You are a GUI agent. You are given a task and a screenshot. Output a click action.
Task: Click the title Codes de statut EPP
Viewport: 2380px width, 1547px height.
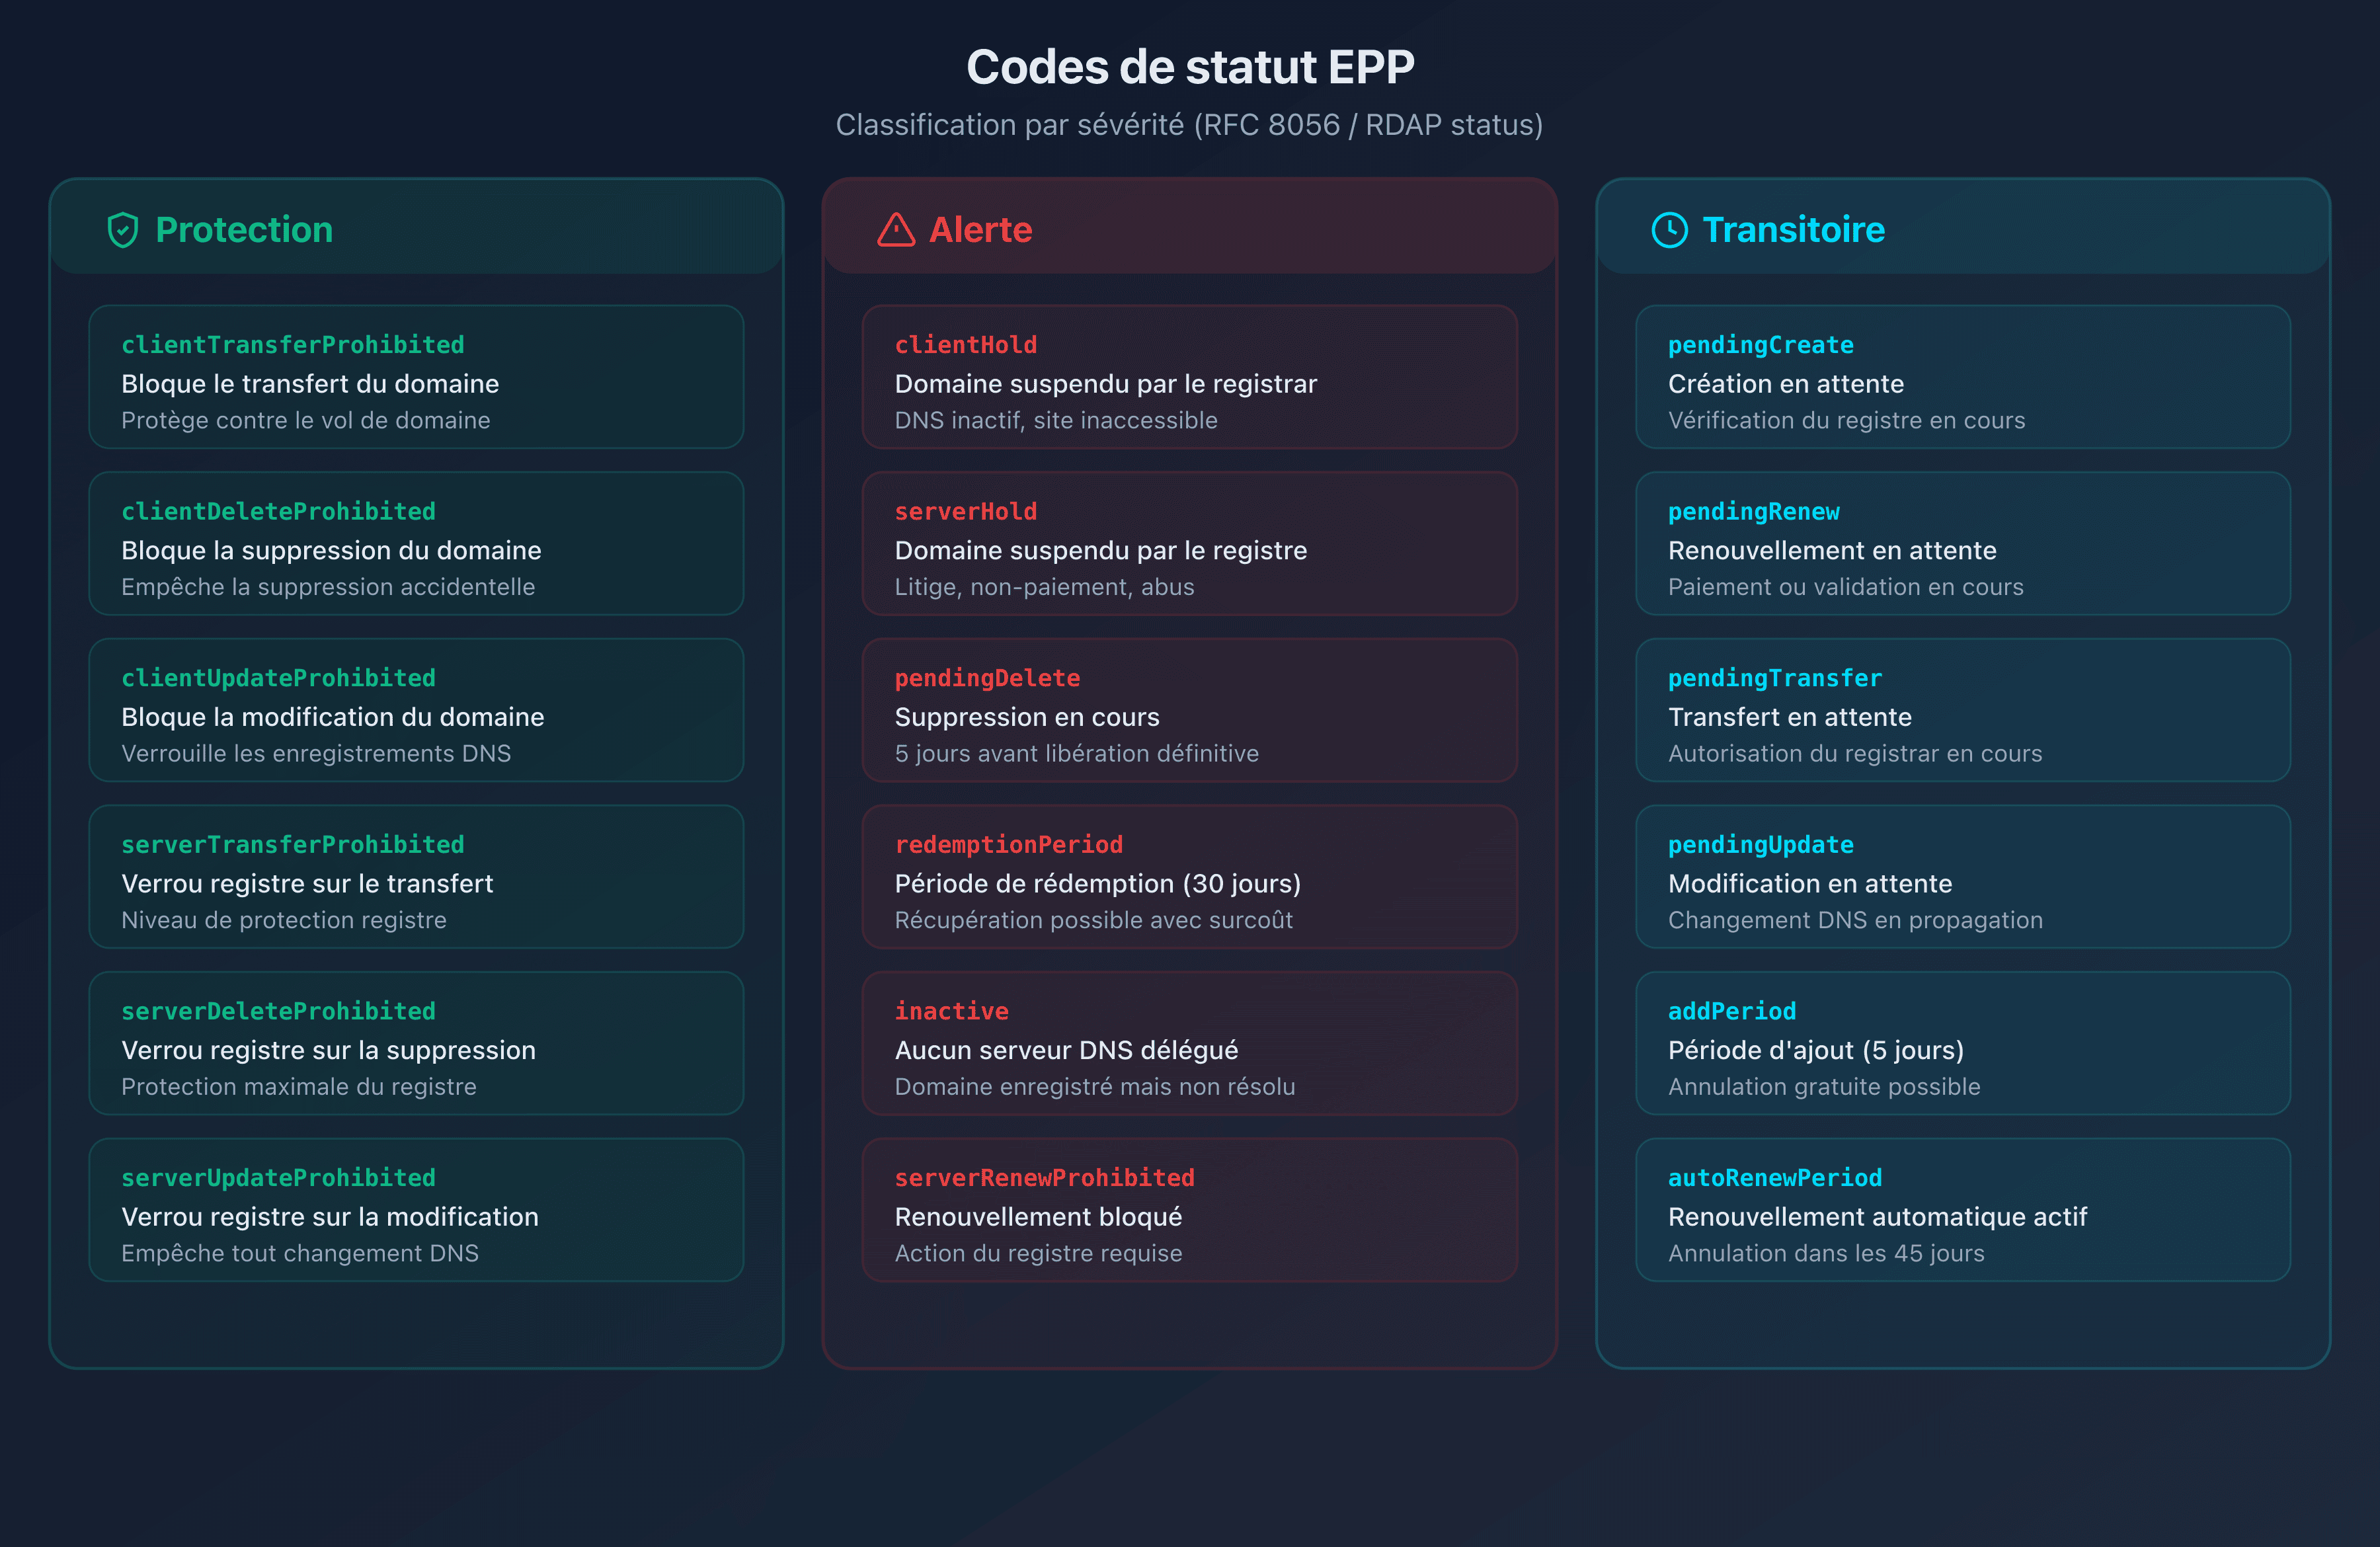coord(1190,67)
